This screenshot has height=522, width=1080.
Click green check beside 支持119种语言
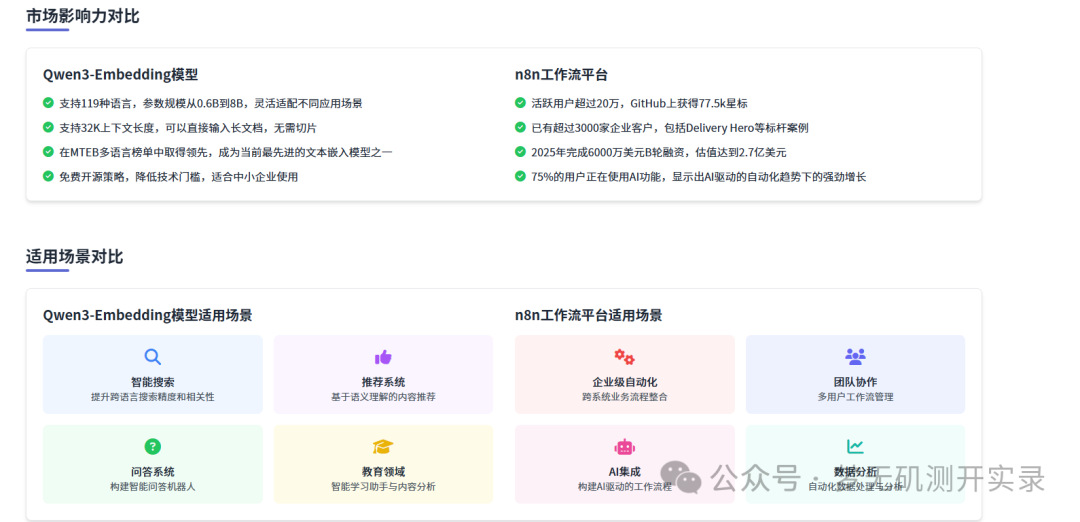pyautogui.click(x=48, y=103)
